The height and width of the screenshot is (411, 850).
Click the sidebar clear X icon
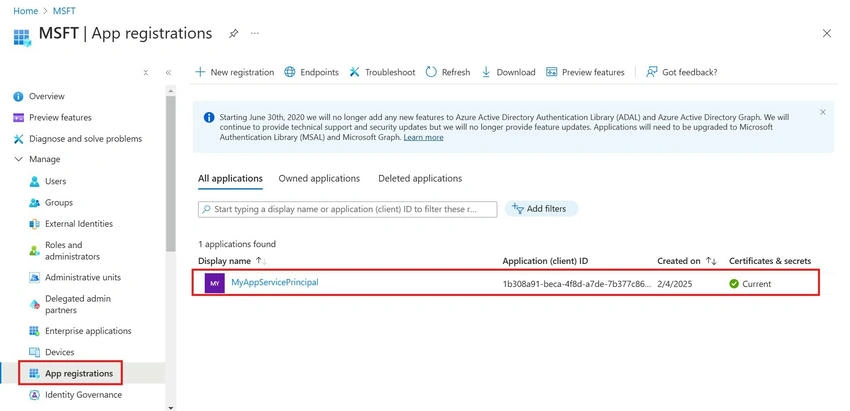145,73
